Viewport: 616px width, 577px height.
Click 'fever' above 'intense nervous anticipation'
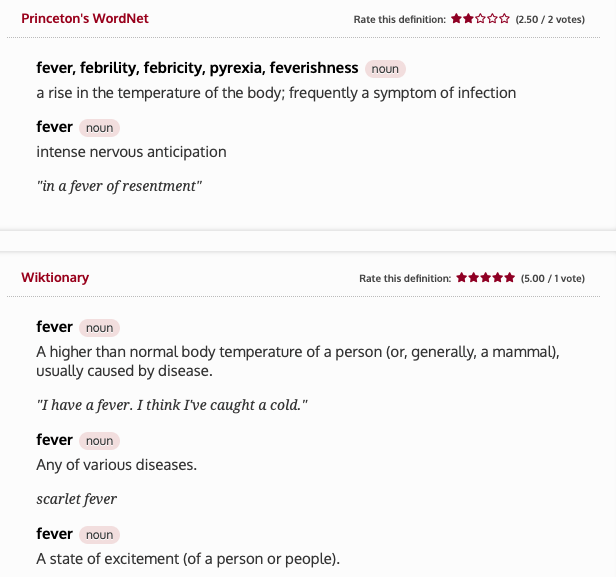tap(54, 127)
